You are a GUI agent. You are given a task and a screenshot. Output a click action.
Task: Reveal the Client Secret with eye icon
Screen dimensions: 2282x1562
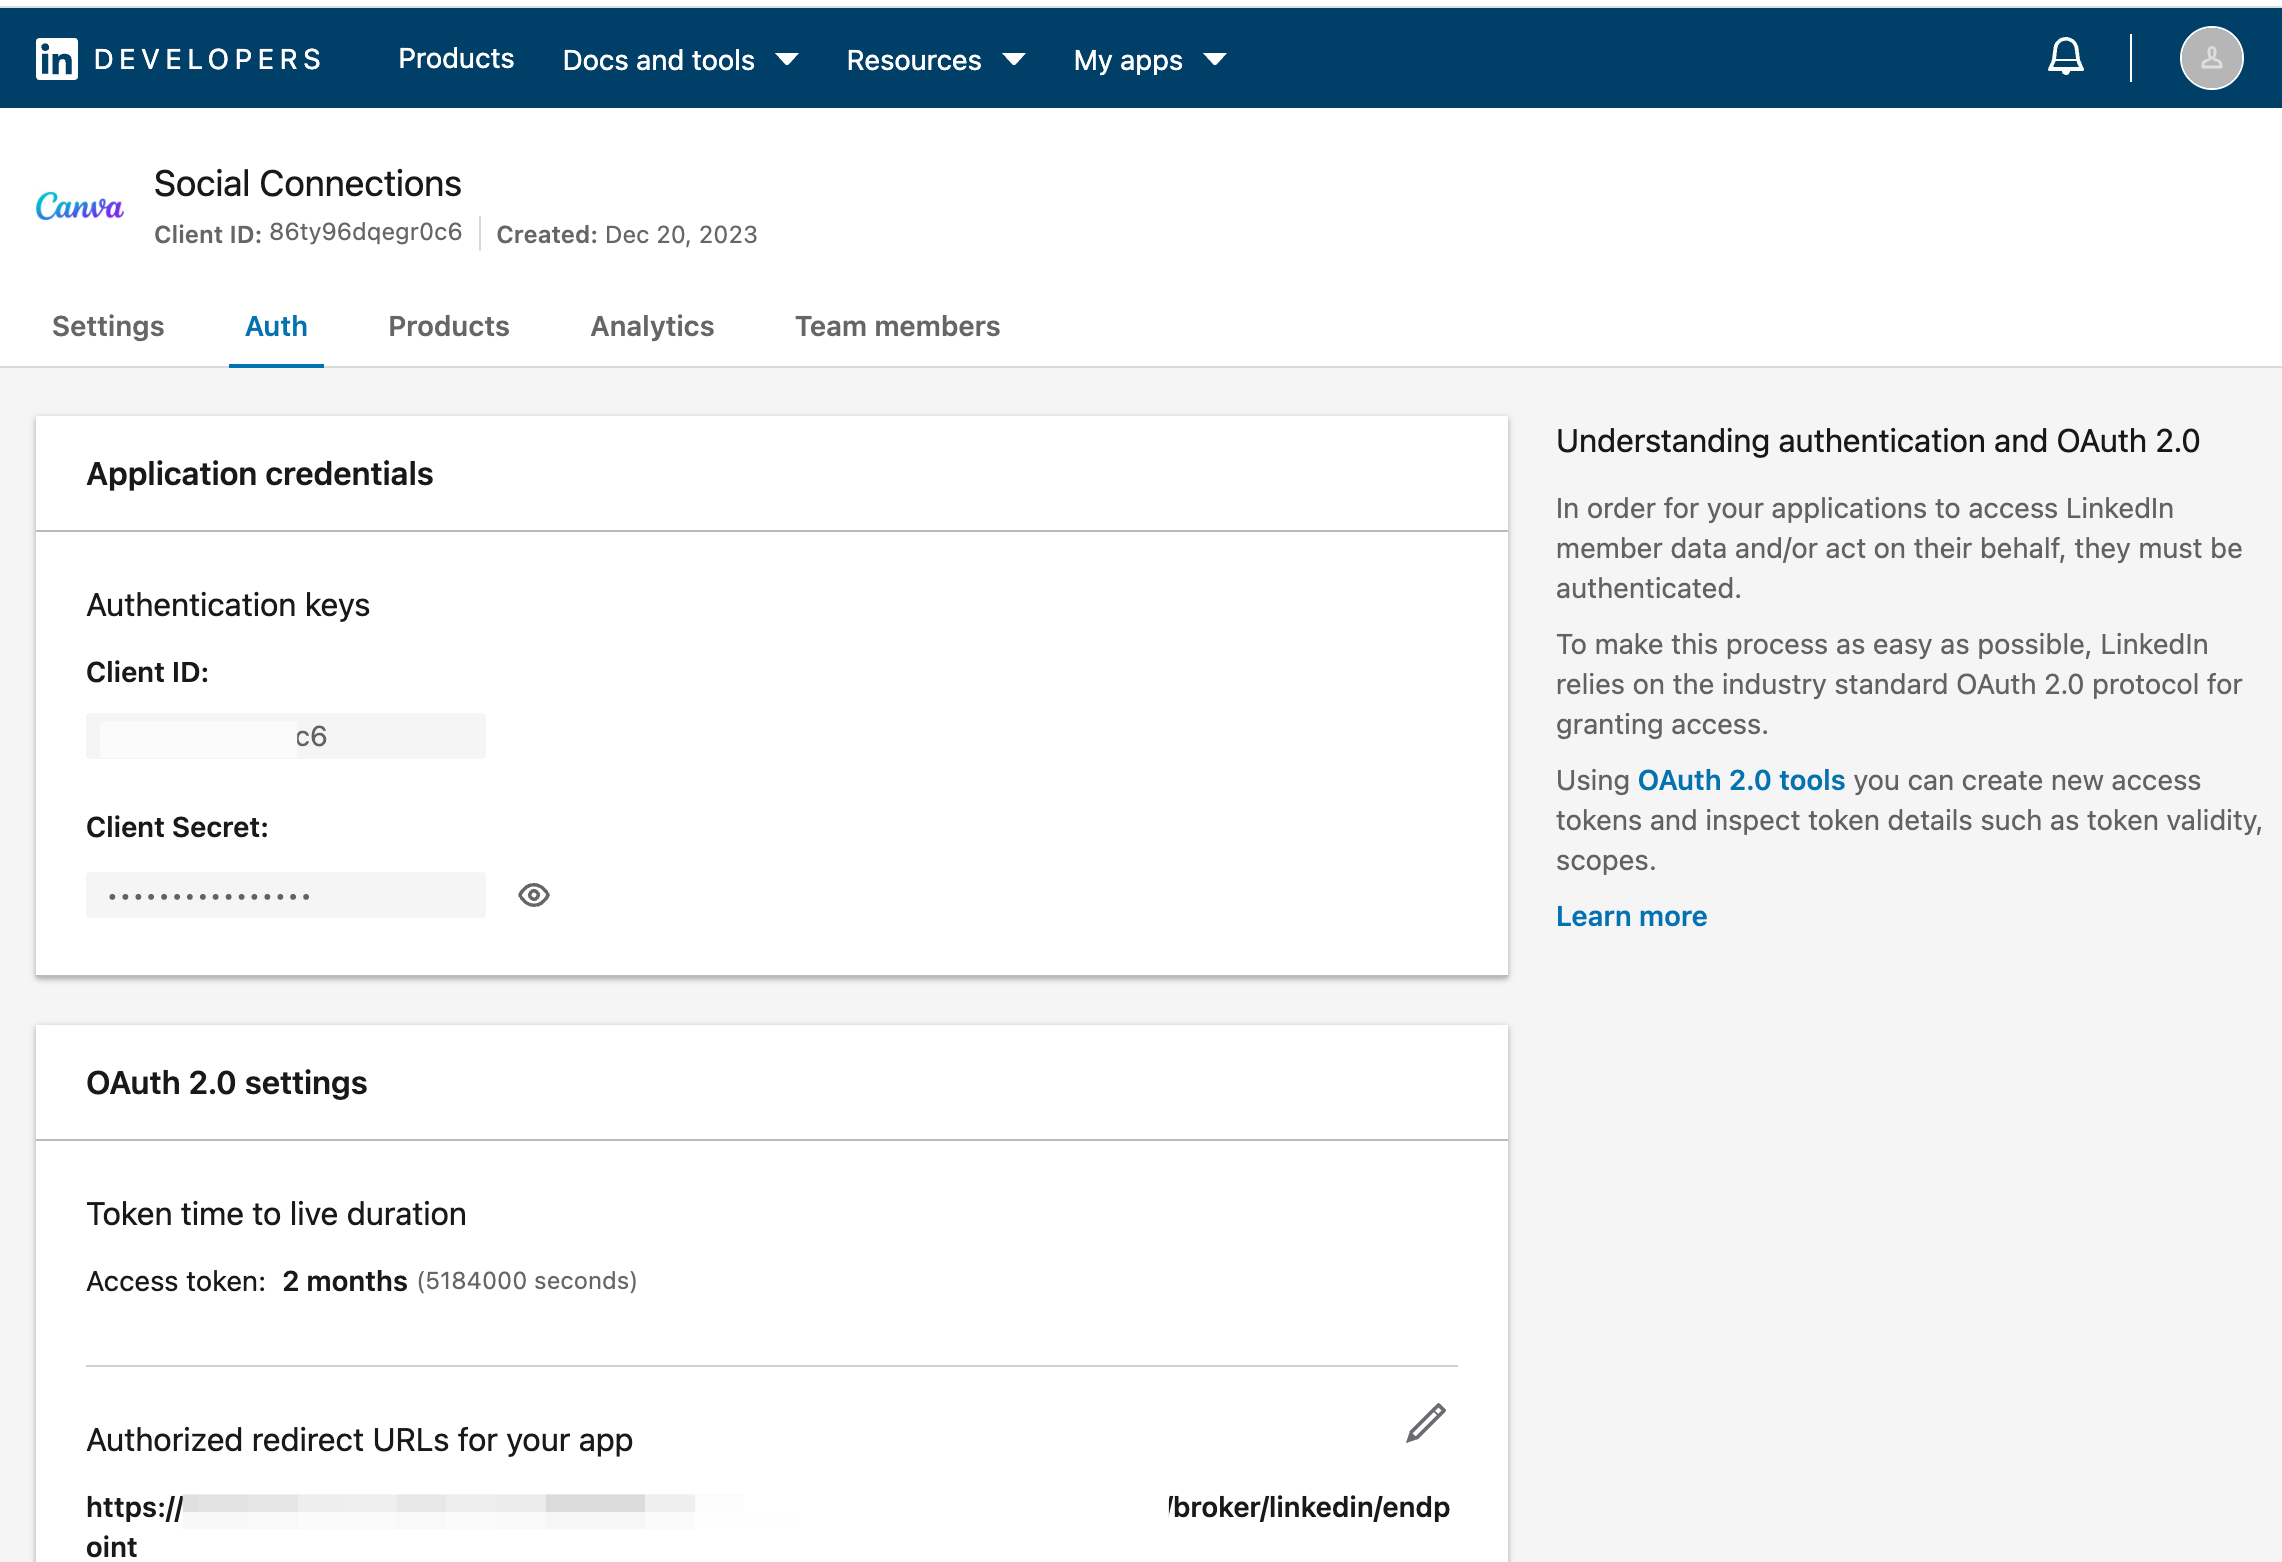pos(534,895)
